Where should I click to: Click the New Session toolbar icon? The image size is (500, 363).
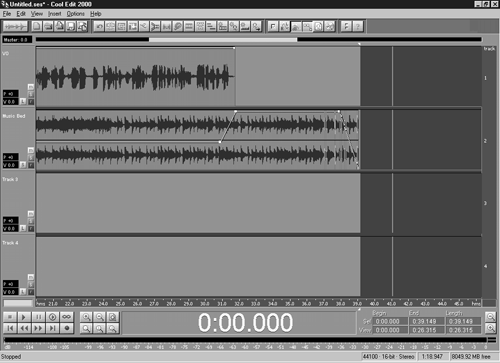point(37,26)
